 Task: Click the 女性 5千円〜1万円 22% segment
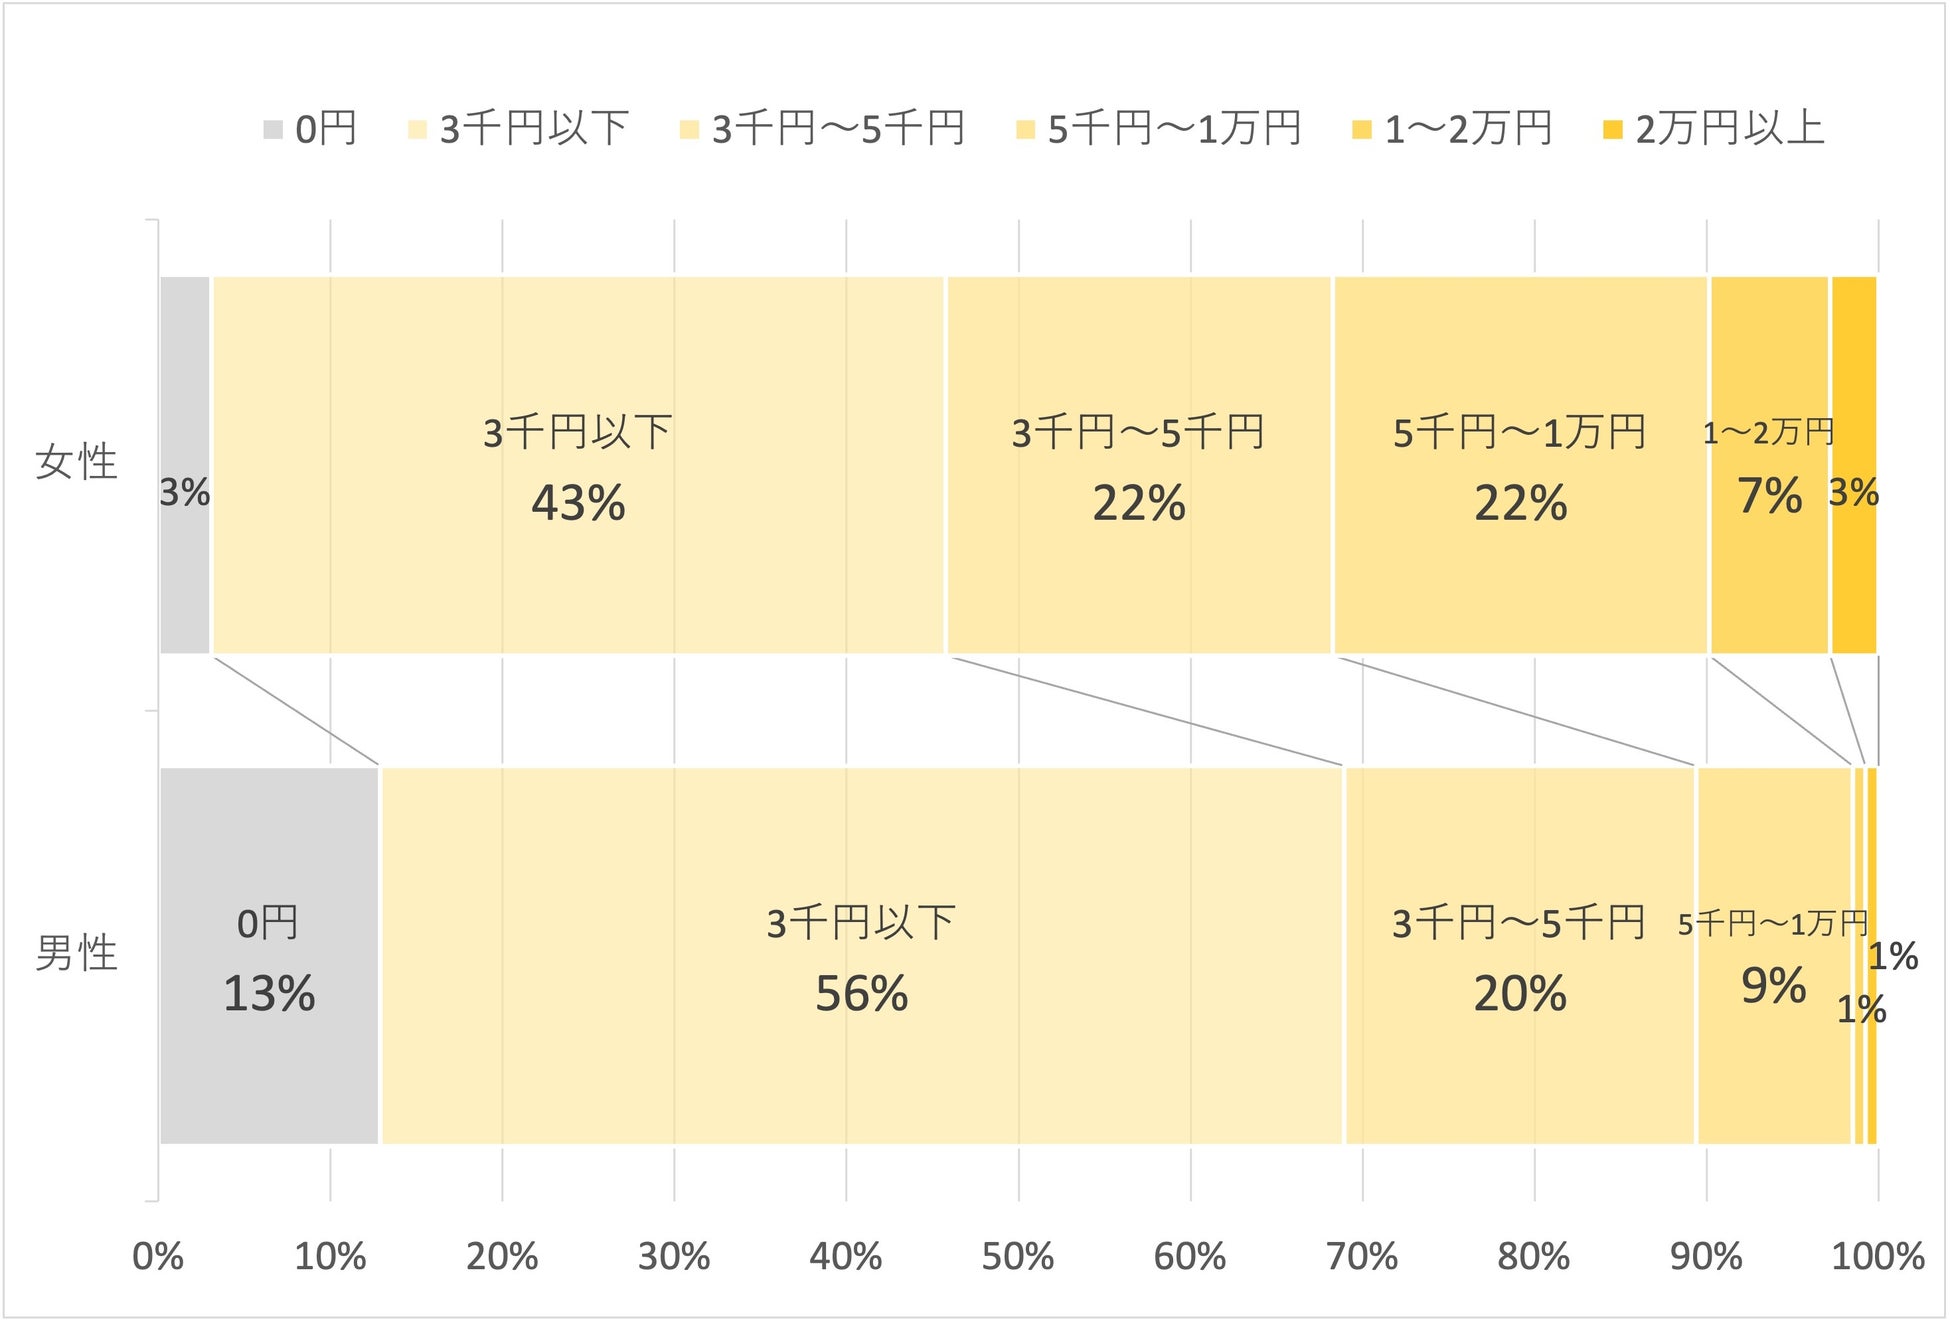[x=1520, y=580]
